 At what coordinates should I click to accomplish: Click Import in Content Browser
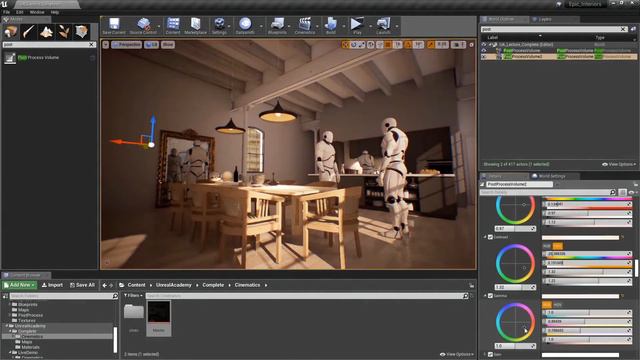[x=52, y=285]
